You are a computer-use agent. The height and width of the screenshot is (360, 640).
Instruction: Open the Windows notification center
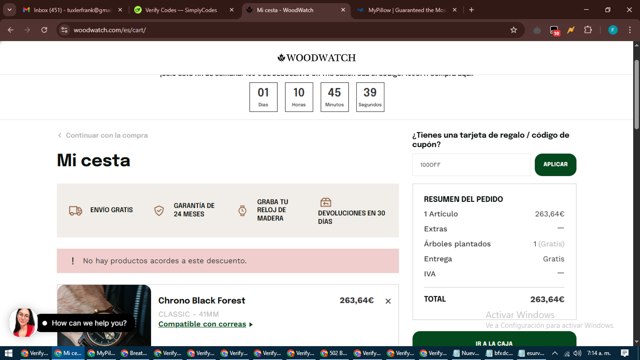624,353
